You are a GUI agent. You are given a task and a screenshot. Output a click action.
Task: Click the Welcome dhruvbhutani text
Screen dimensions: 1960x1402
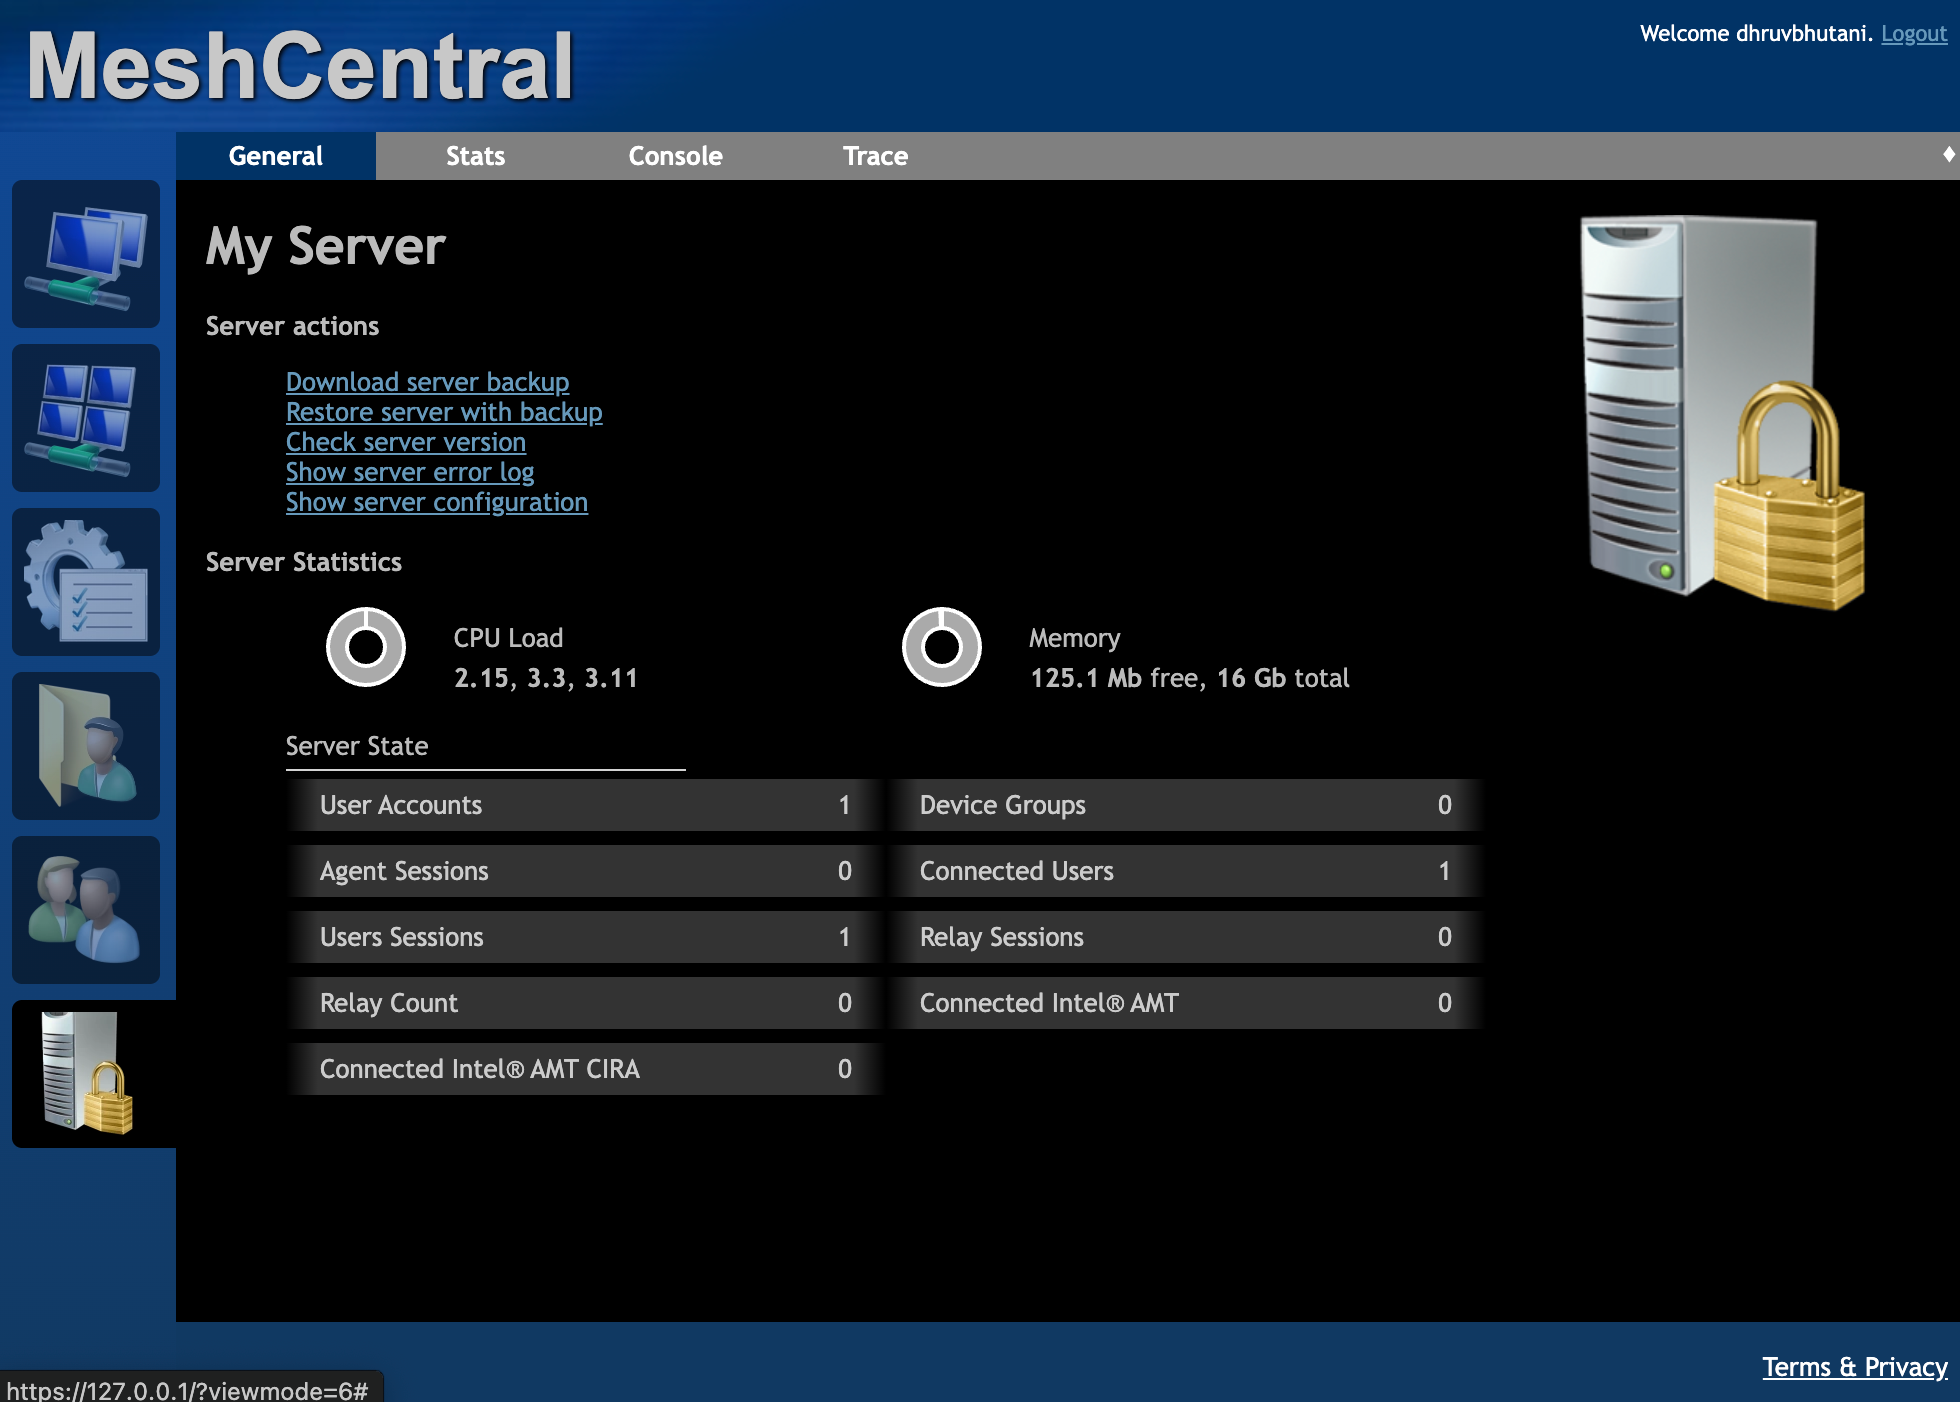(1756, 34)
